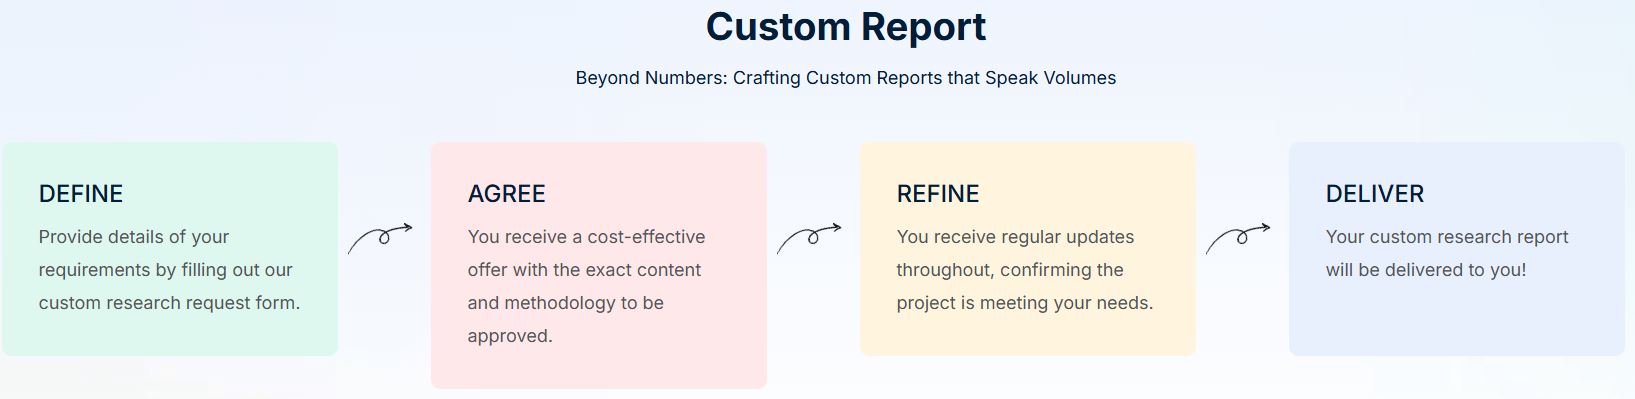Select the blue DELIVER card

[x=1457, y=249]
